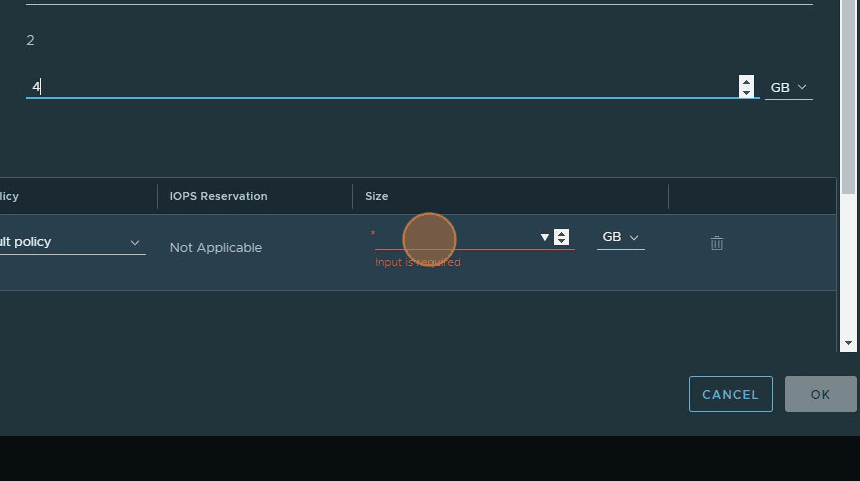
Task: Click the disk Size stepper spinner
Action: 561,237
